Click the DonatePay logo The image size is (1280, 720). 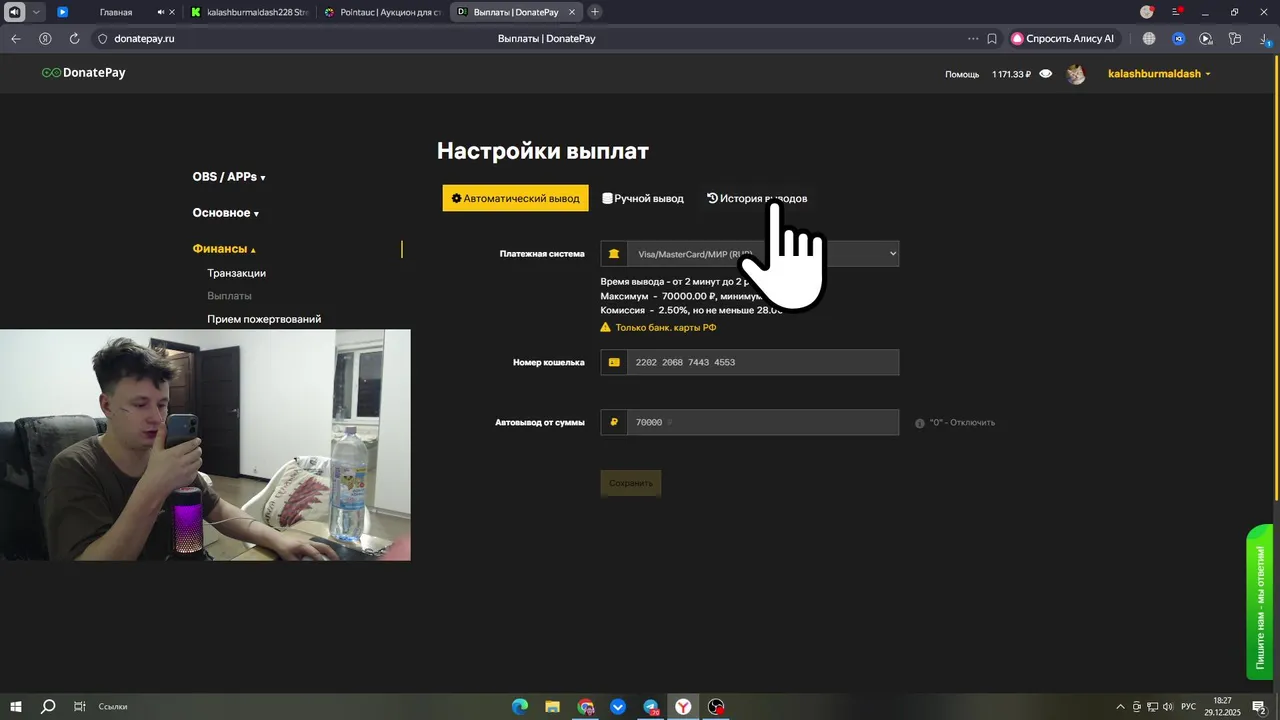pyautogui.click(x=83, y=73)
